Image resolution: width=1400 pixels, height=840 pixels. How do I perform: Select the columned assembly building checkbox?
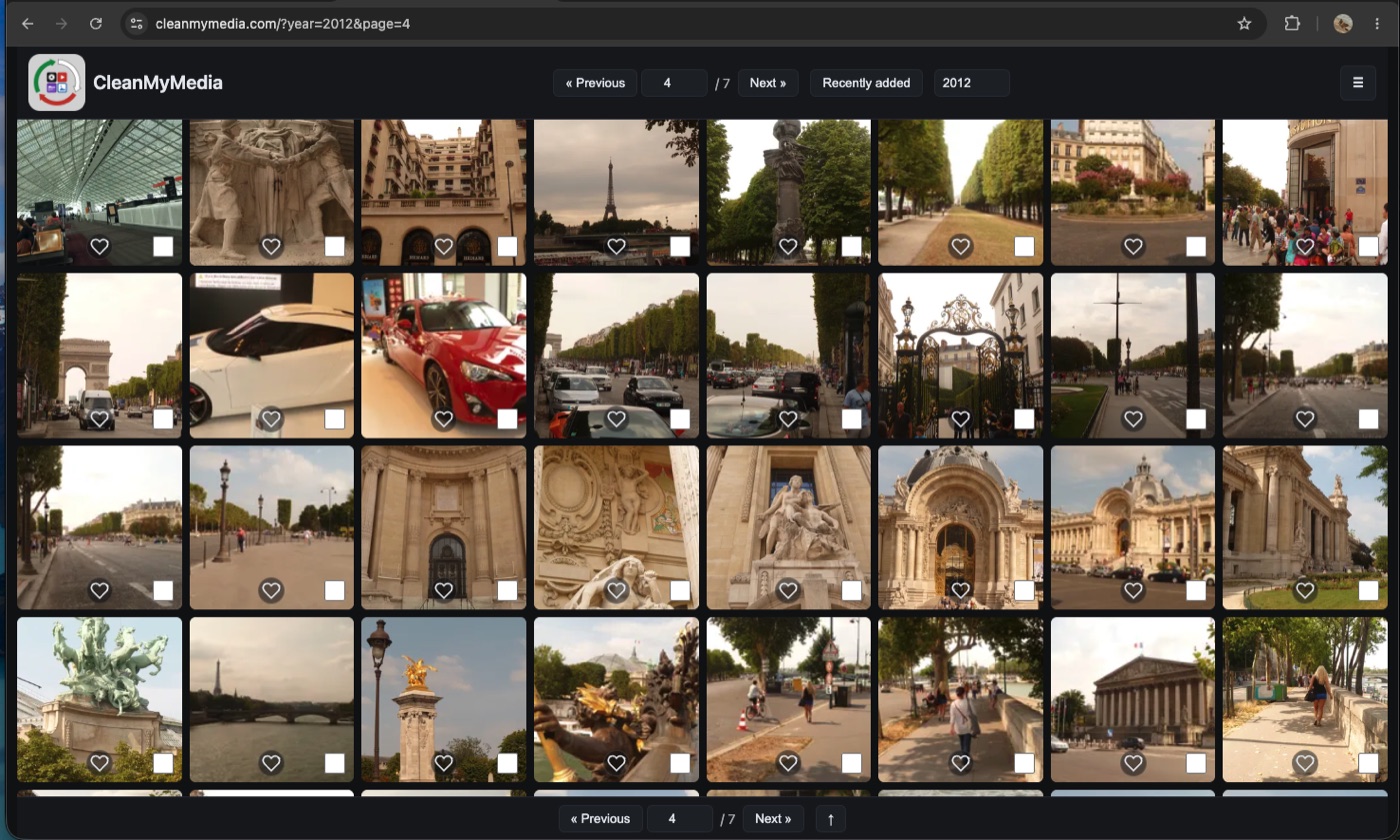pos(1196,763)
